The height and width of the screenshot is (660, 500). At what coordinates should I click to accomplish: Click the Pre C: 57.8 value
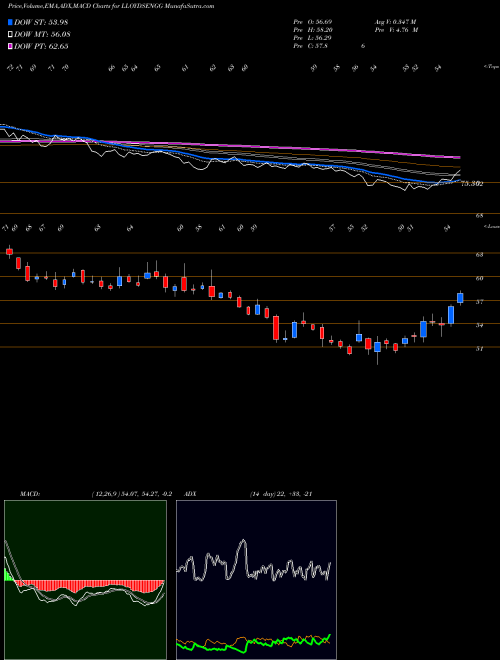pyautogui.click(x=311, y=46)
